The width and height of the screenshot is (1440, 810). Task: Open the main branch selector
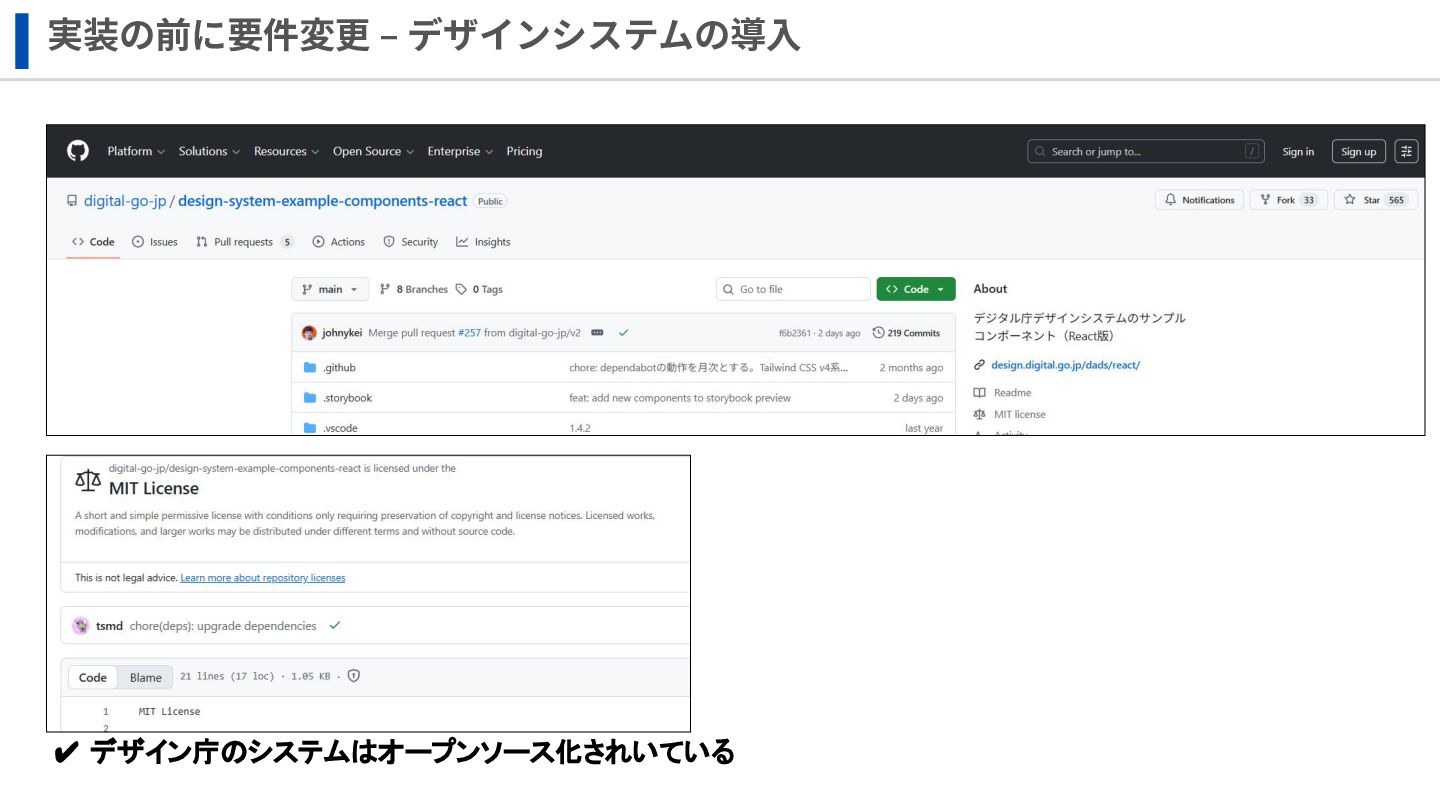[x=330, y=289]
